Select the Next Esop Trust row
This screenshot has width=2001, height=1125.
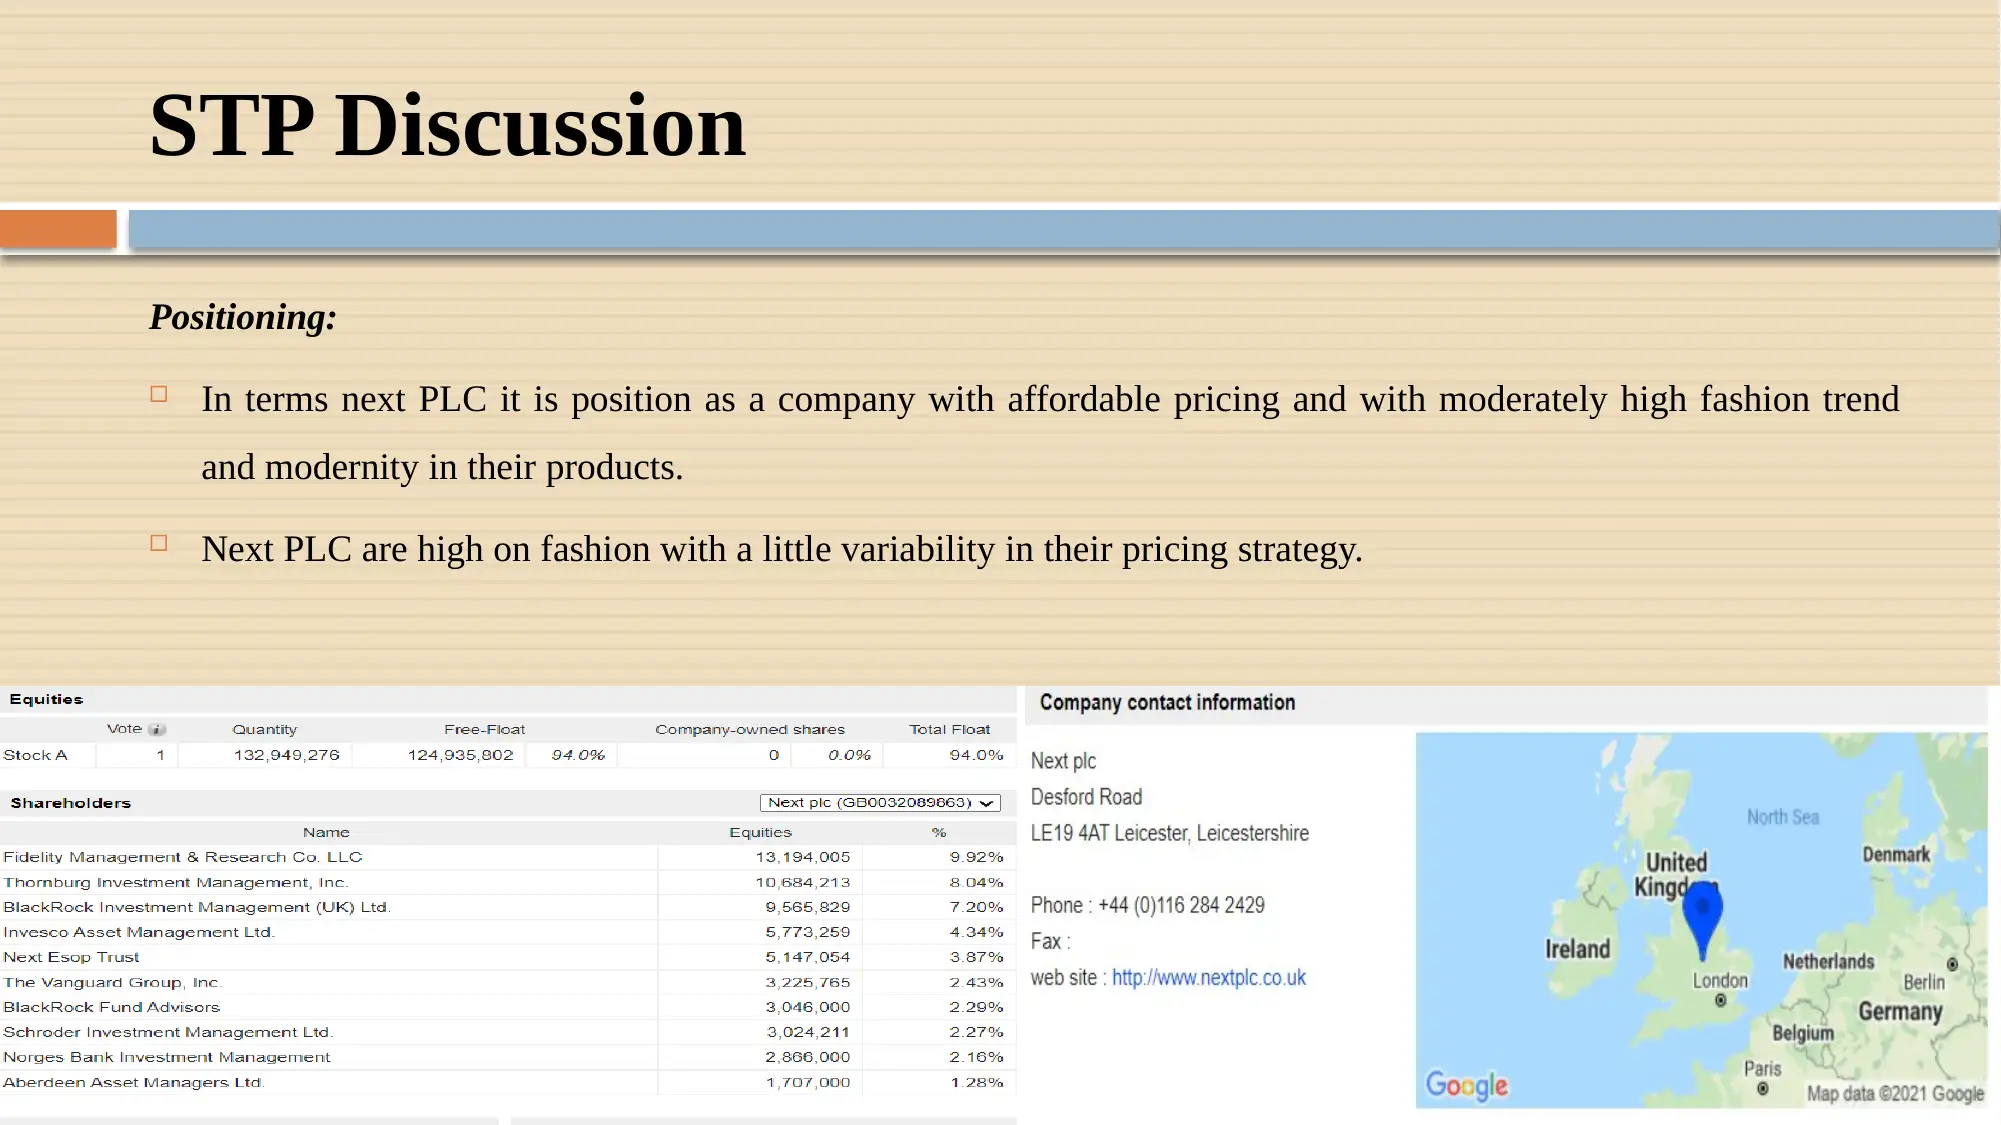click(x=508, y=957)
